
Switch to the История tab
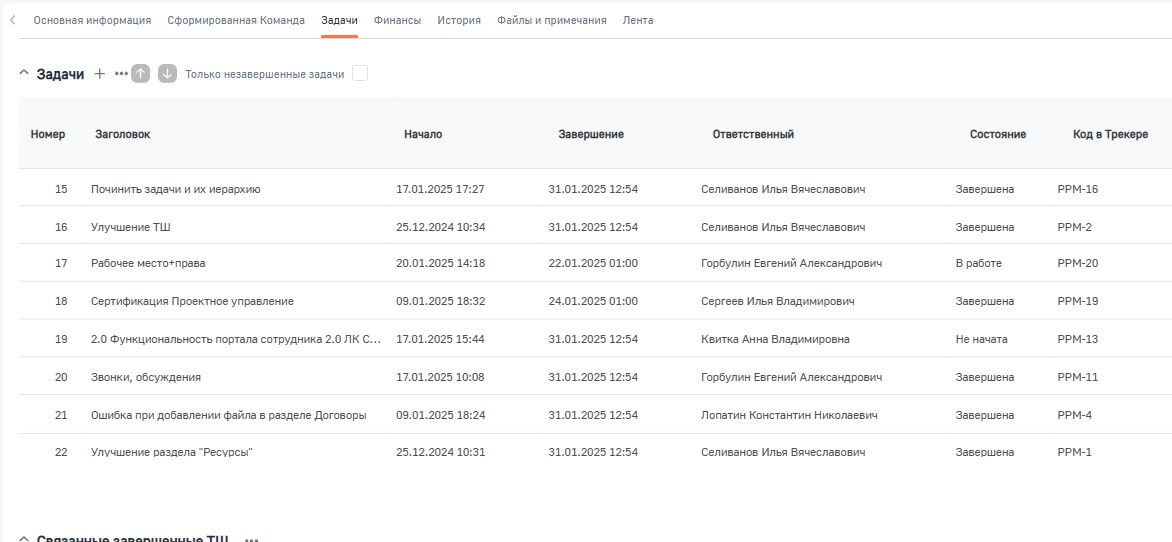click(459, 20)
